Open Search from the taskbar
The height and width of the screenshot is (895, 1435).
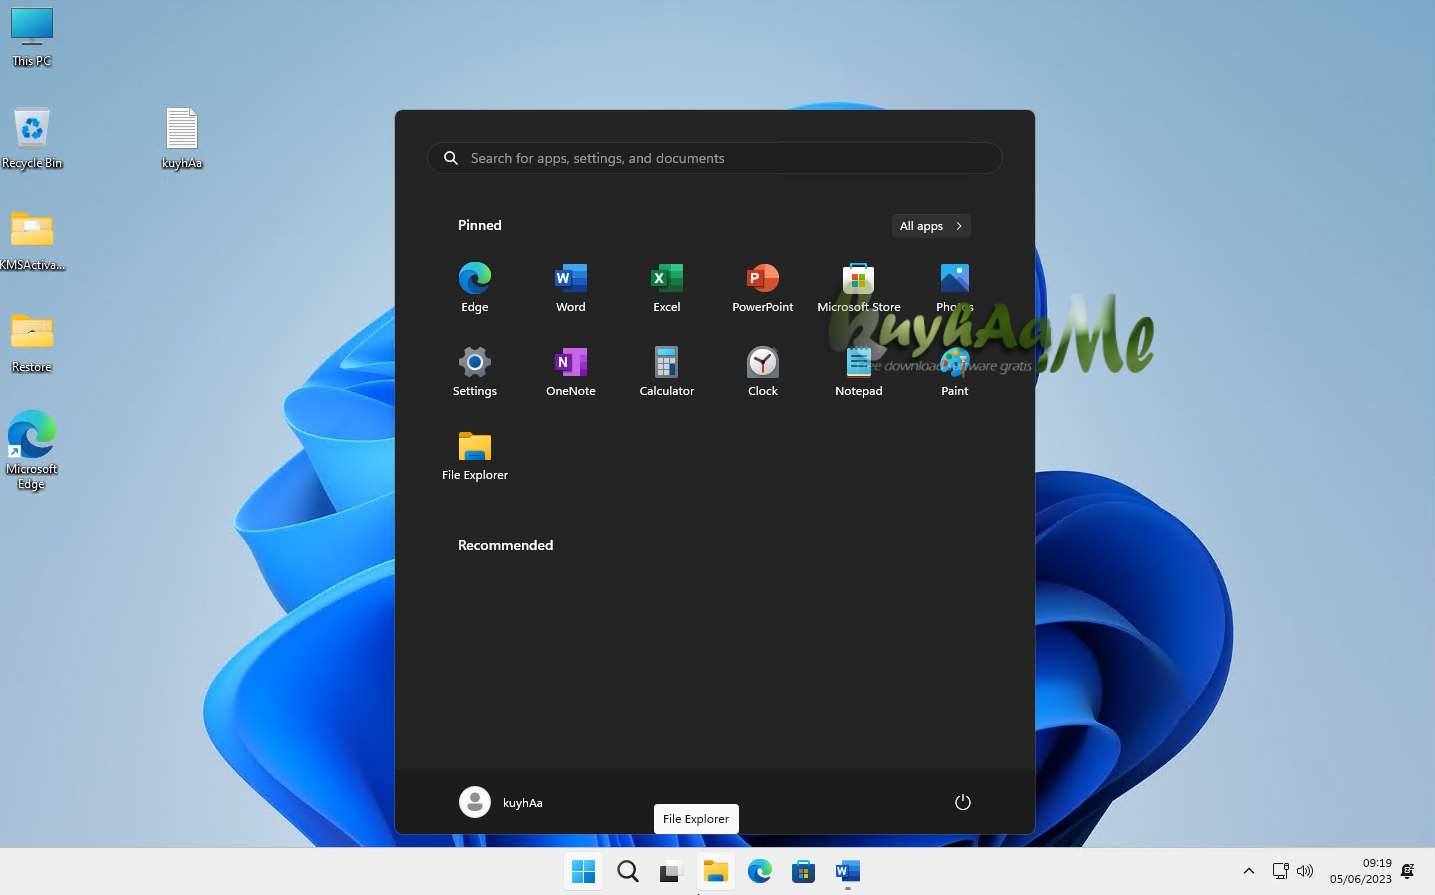click(628, 871)
